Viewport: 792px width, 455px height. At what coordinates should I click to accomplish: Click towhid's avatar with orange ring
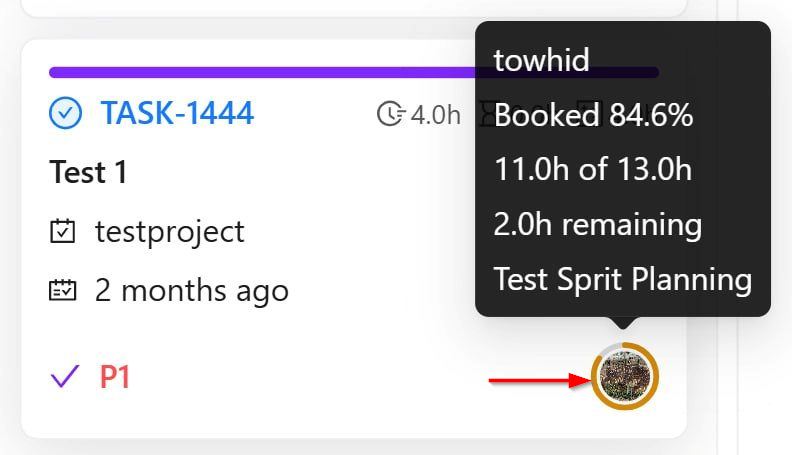click(x=625, y=378)
